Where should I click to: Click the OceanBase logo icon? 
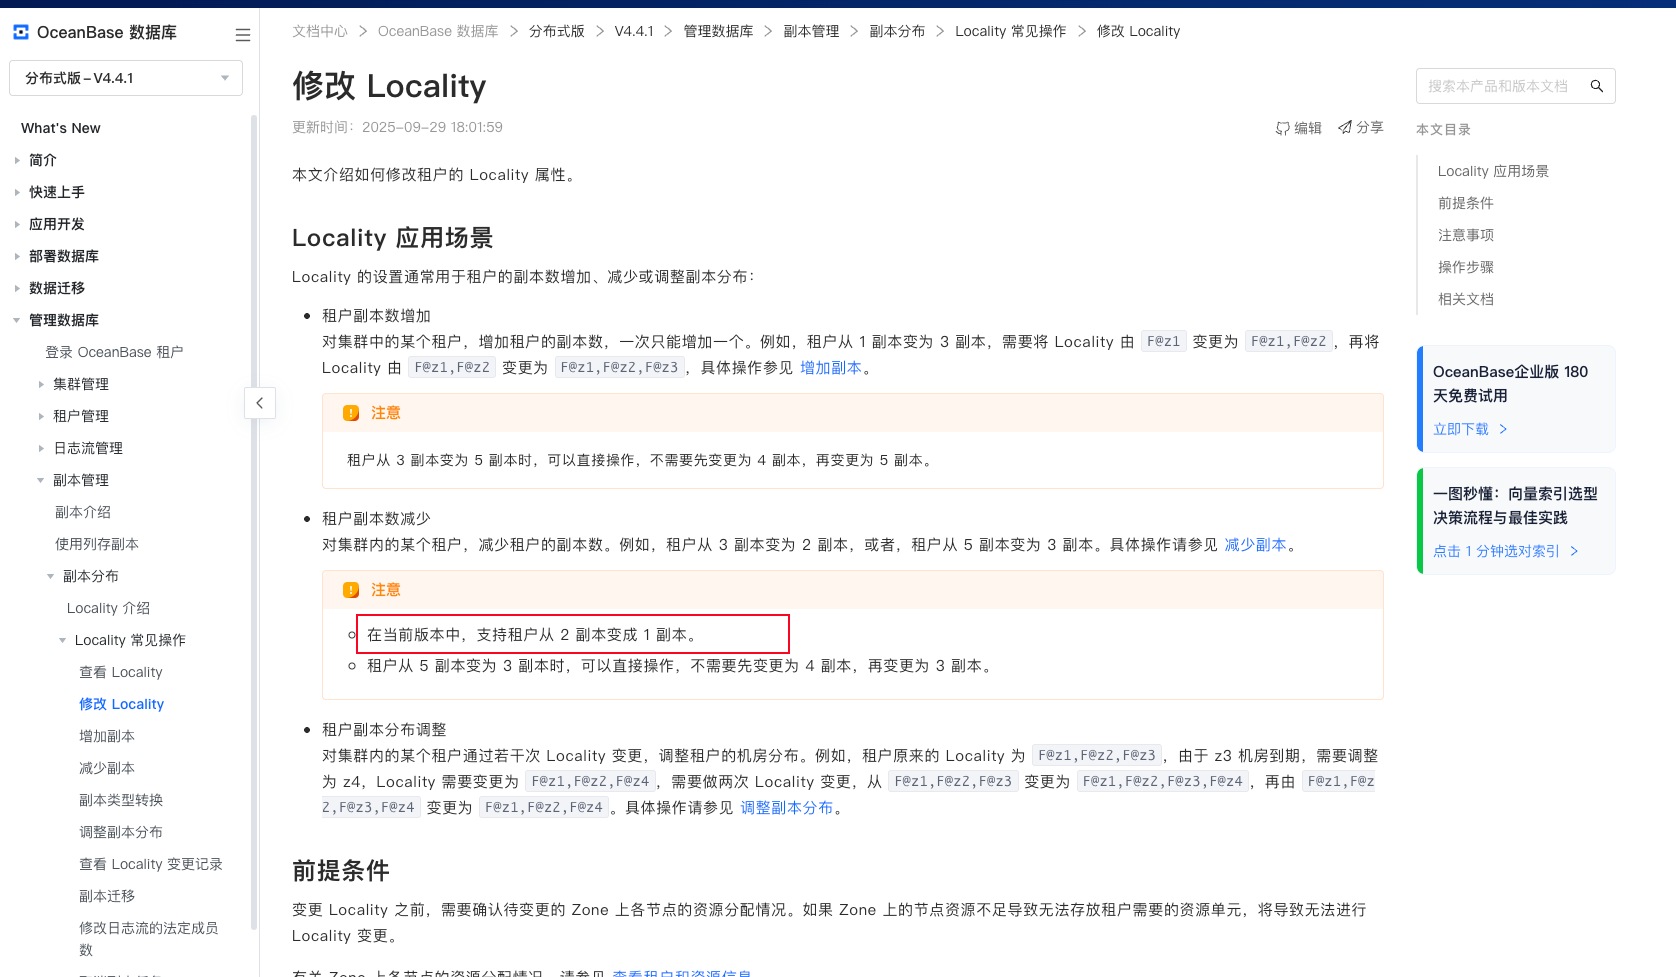(x=20, y=32)
